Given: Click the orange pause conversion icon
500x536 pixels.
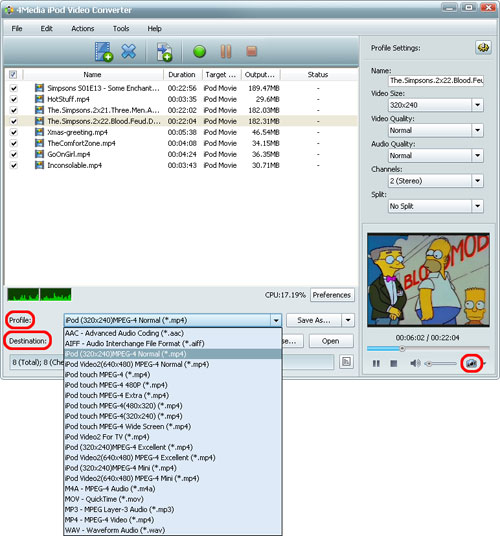Looking at the screenshot, I should click(x=226, y=52).
